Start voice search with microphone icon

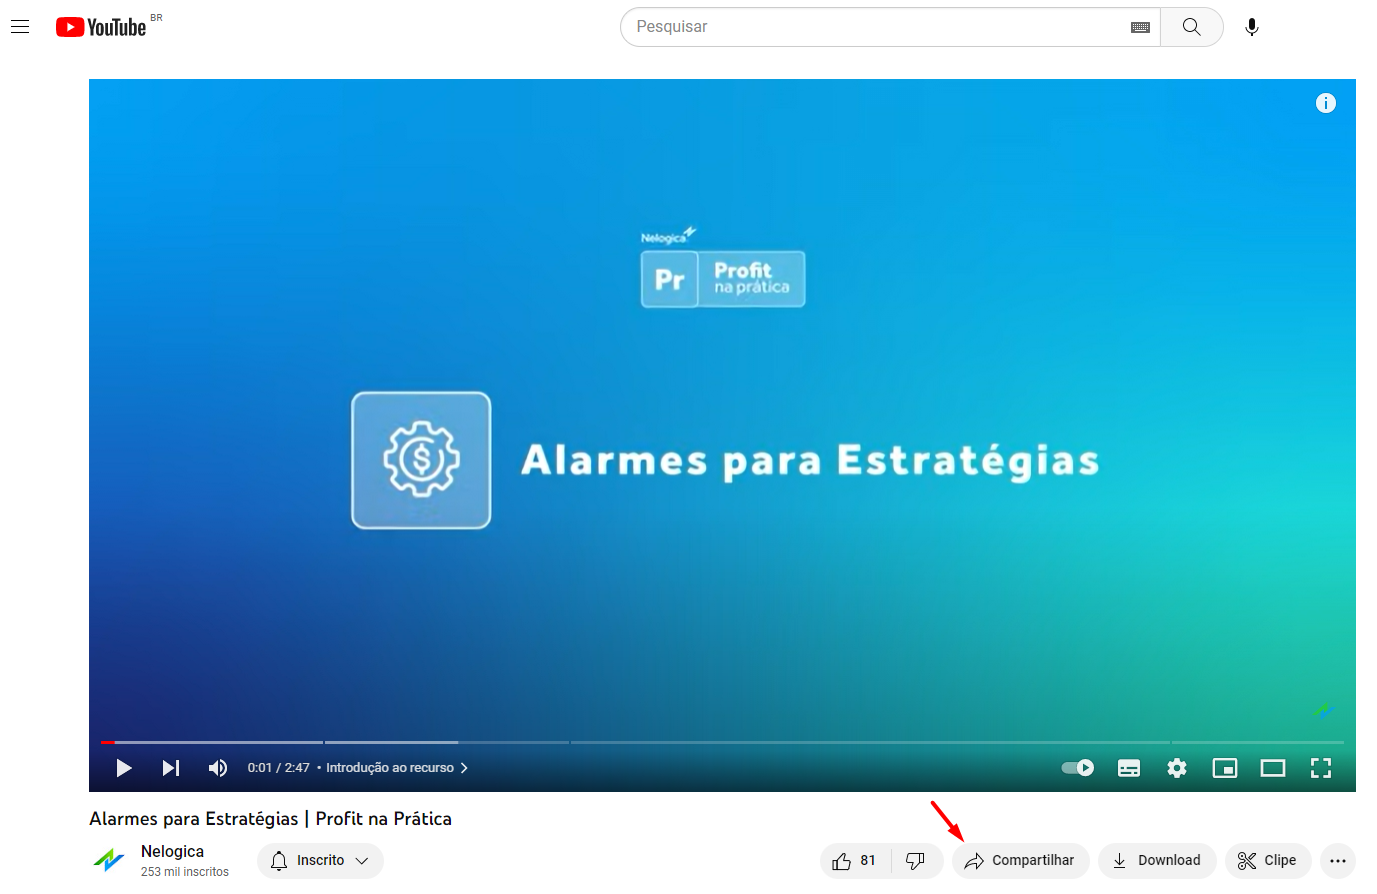1251,27
